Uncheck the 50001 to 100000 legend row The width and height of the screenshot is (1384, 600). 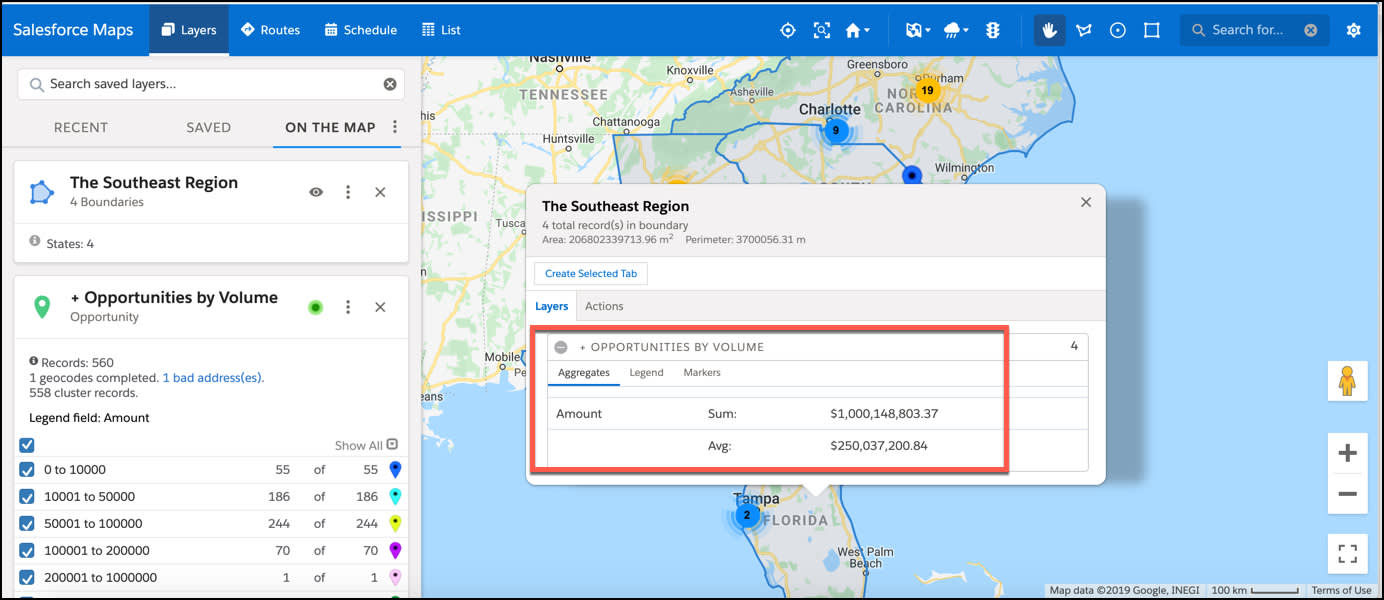(27, 523)
